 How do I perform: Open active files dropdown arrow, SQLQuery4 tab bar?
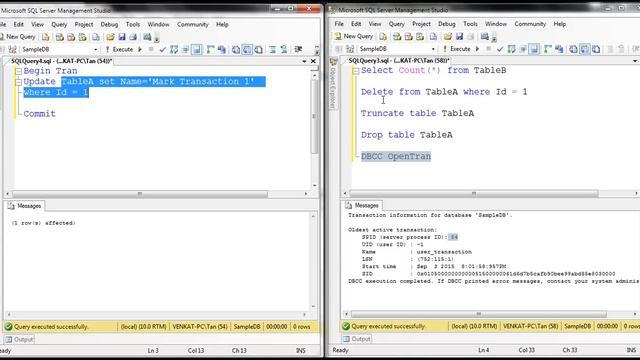coord(304,61)
